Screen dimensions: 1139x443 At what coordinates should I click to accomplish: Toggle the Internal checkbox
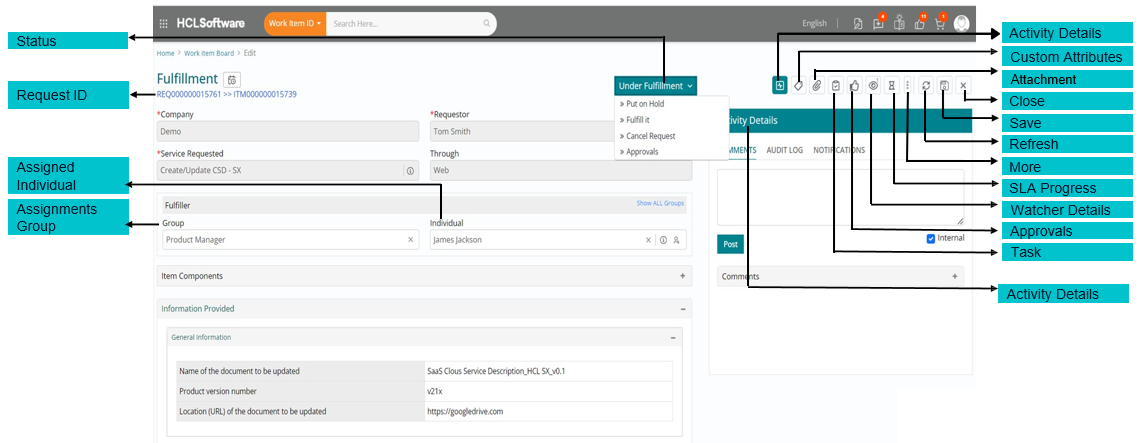pos(931,238)
